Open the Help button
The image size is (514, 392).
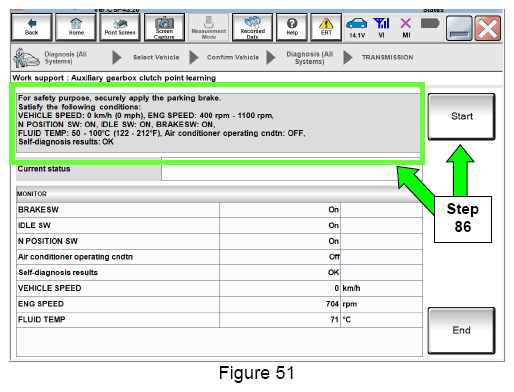pos(292,27)
